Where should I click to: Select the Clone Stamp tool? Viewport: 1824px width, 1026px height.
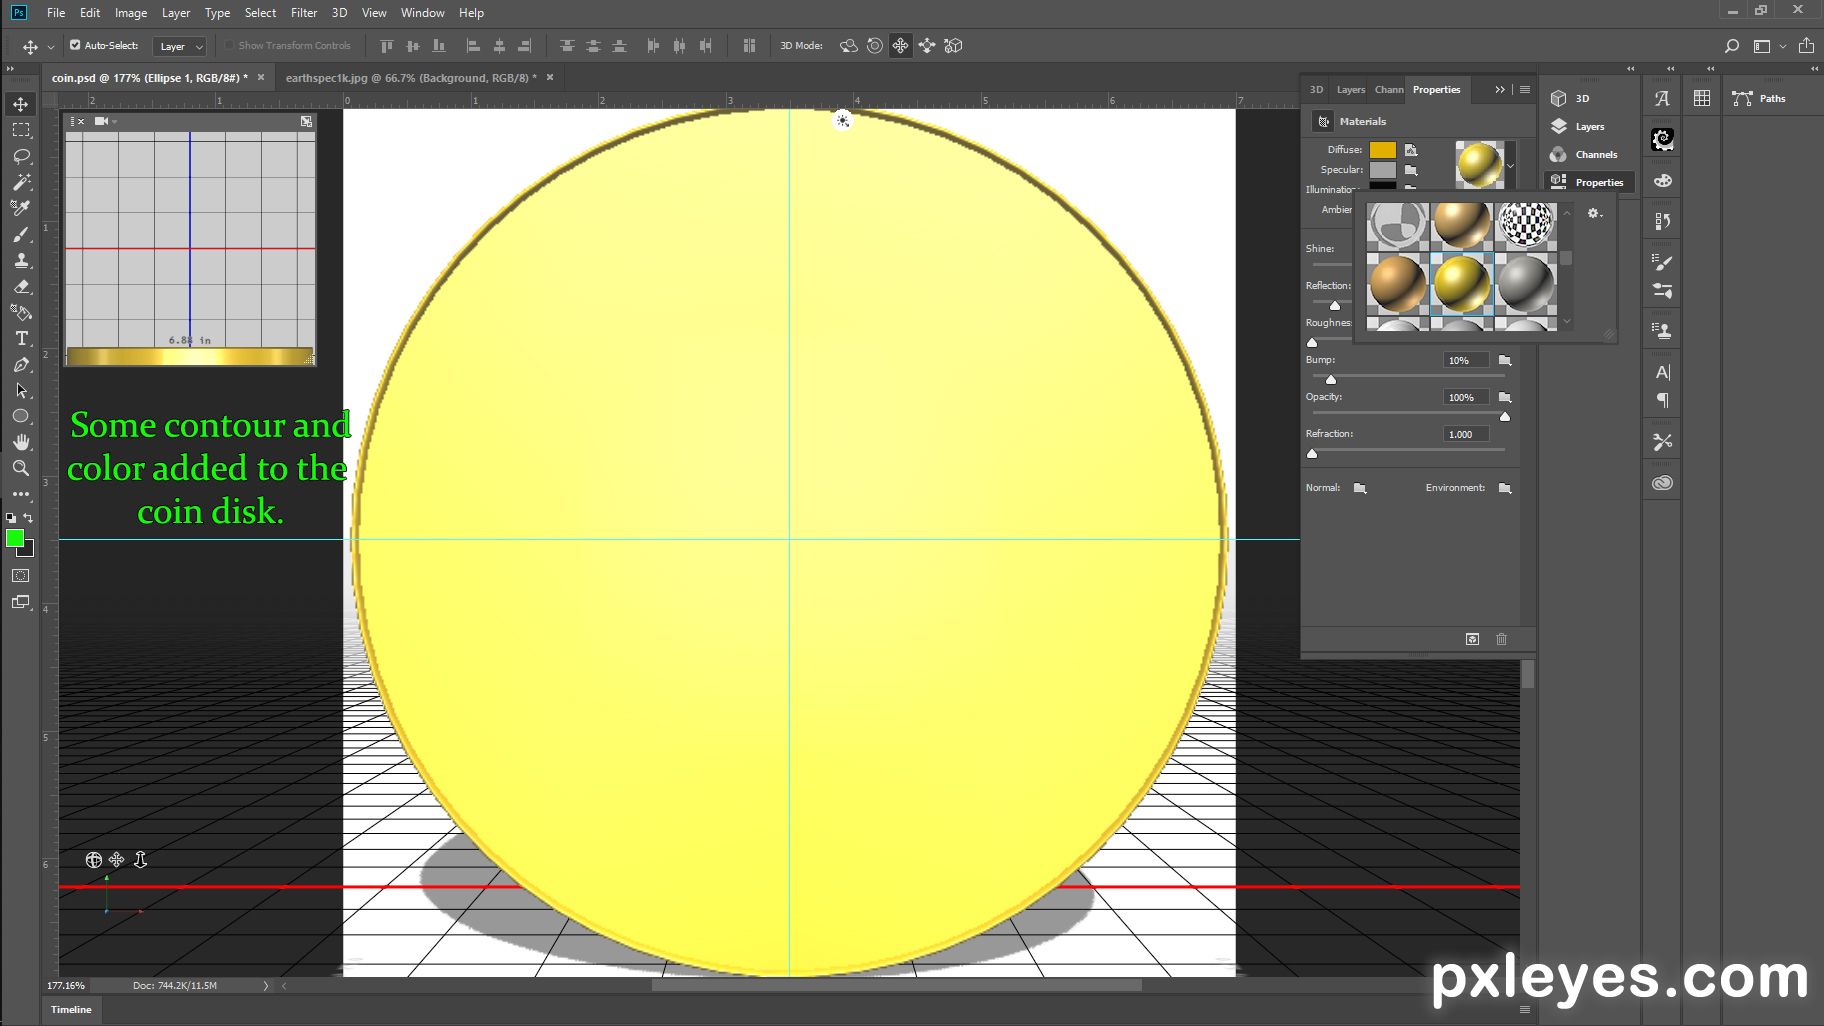(x=21, y=260)
